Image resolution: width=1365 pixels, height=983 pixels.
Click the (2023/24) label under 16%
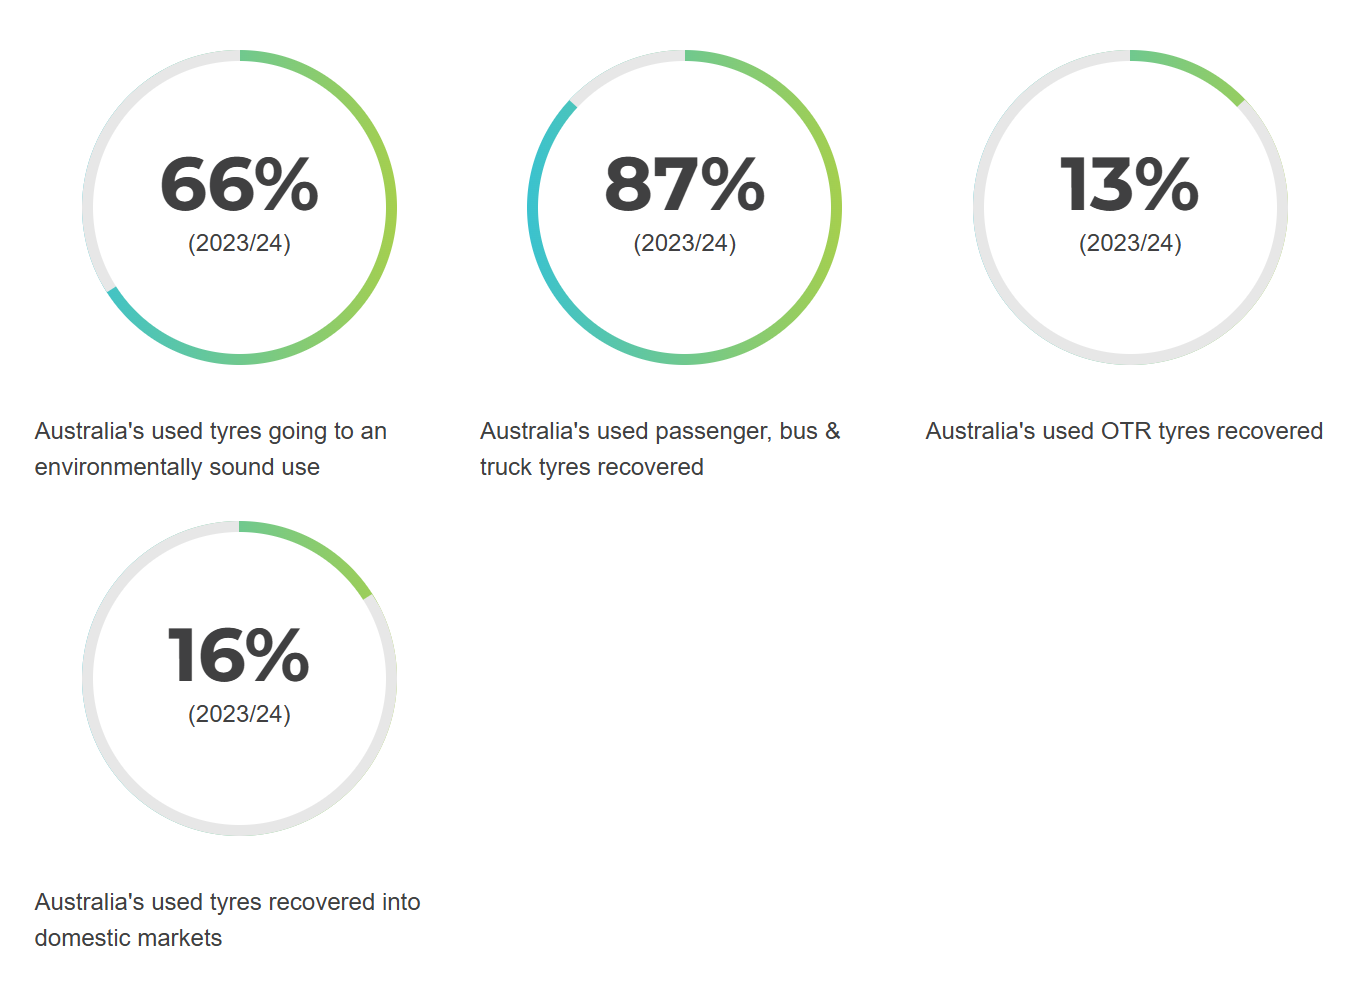click(239, 714)
